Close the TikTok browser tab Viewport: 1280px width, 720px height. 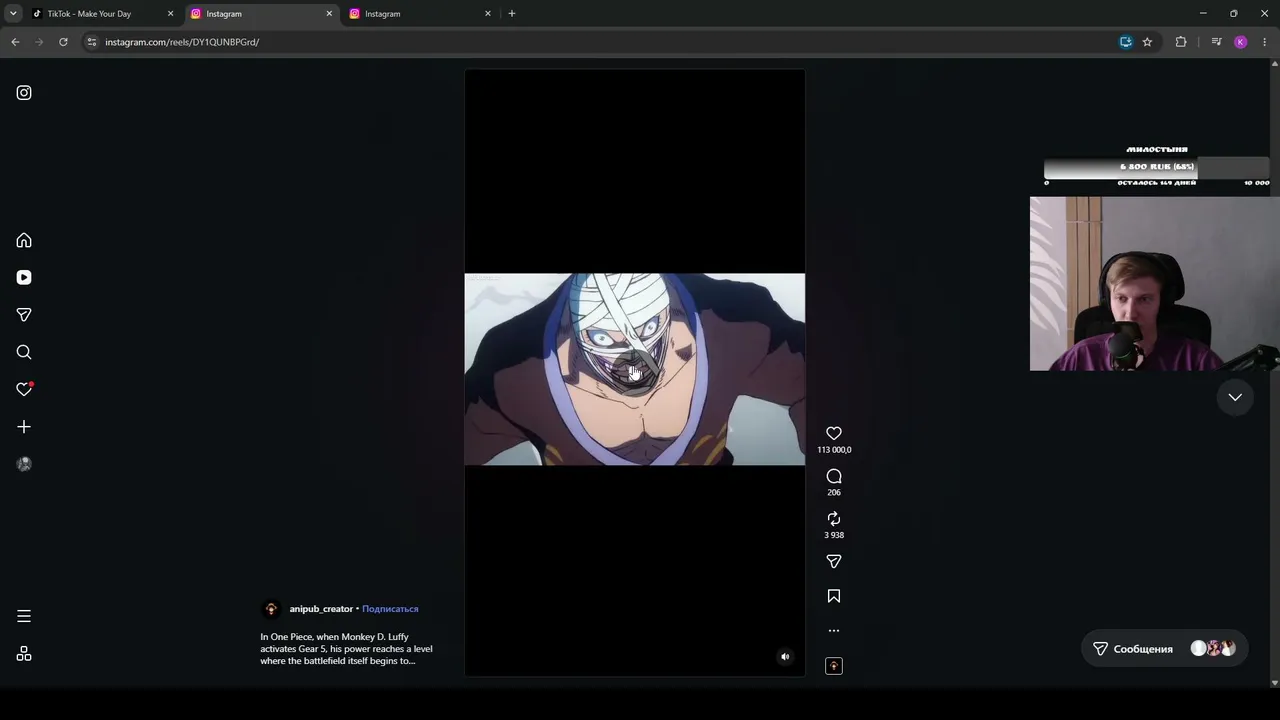(x=170, y=14)
